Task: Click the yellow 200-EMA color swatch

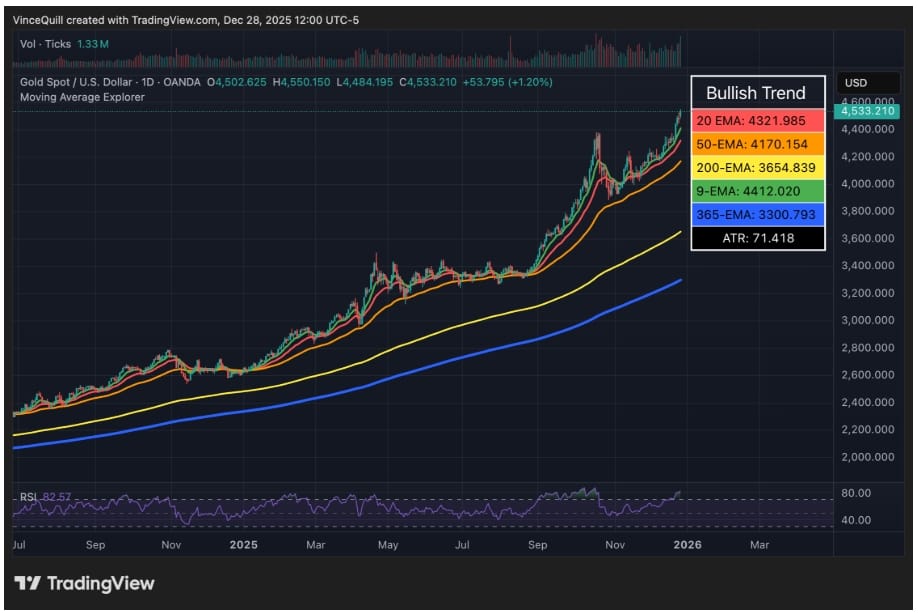Action: point(701,165)
